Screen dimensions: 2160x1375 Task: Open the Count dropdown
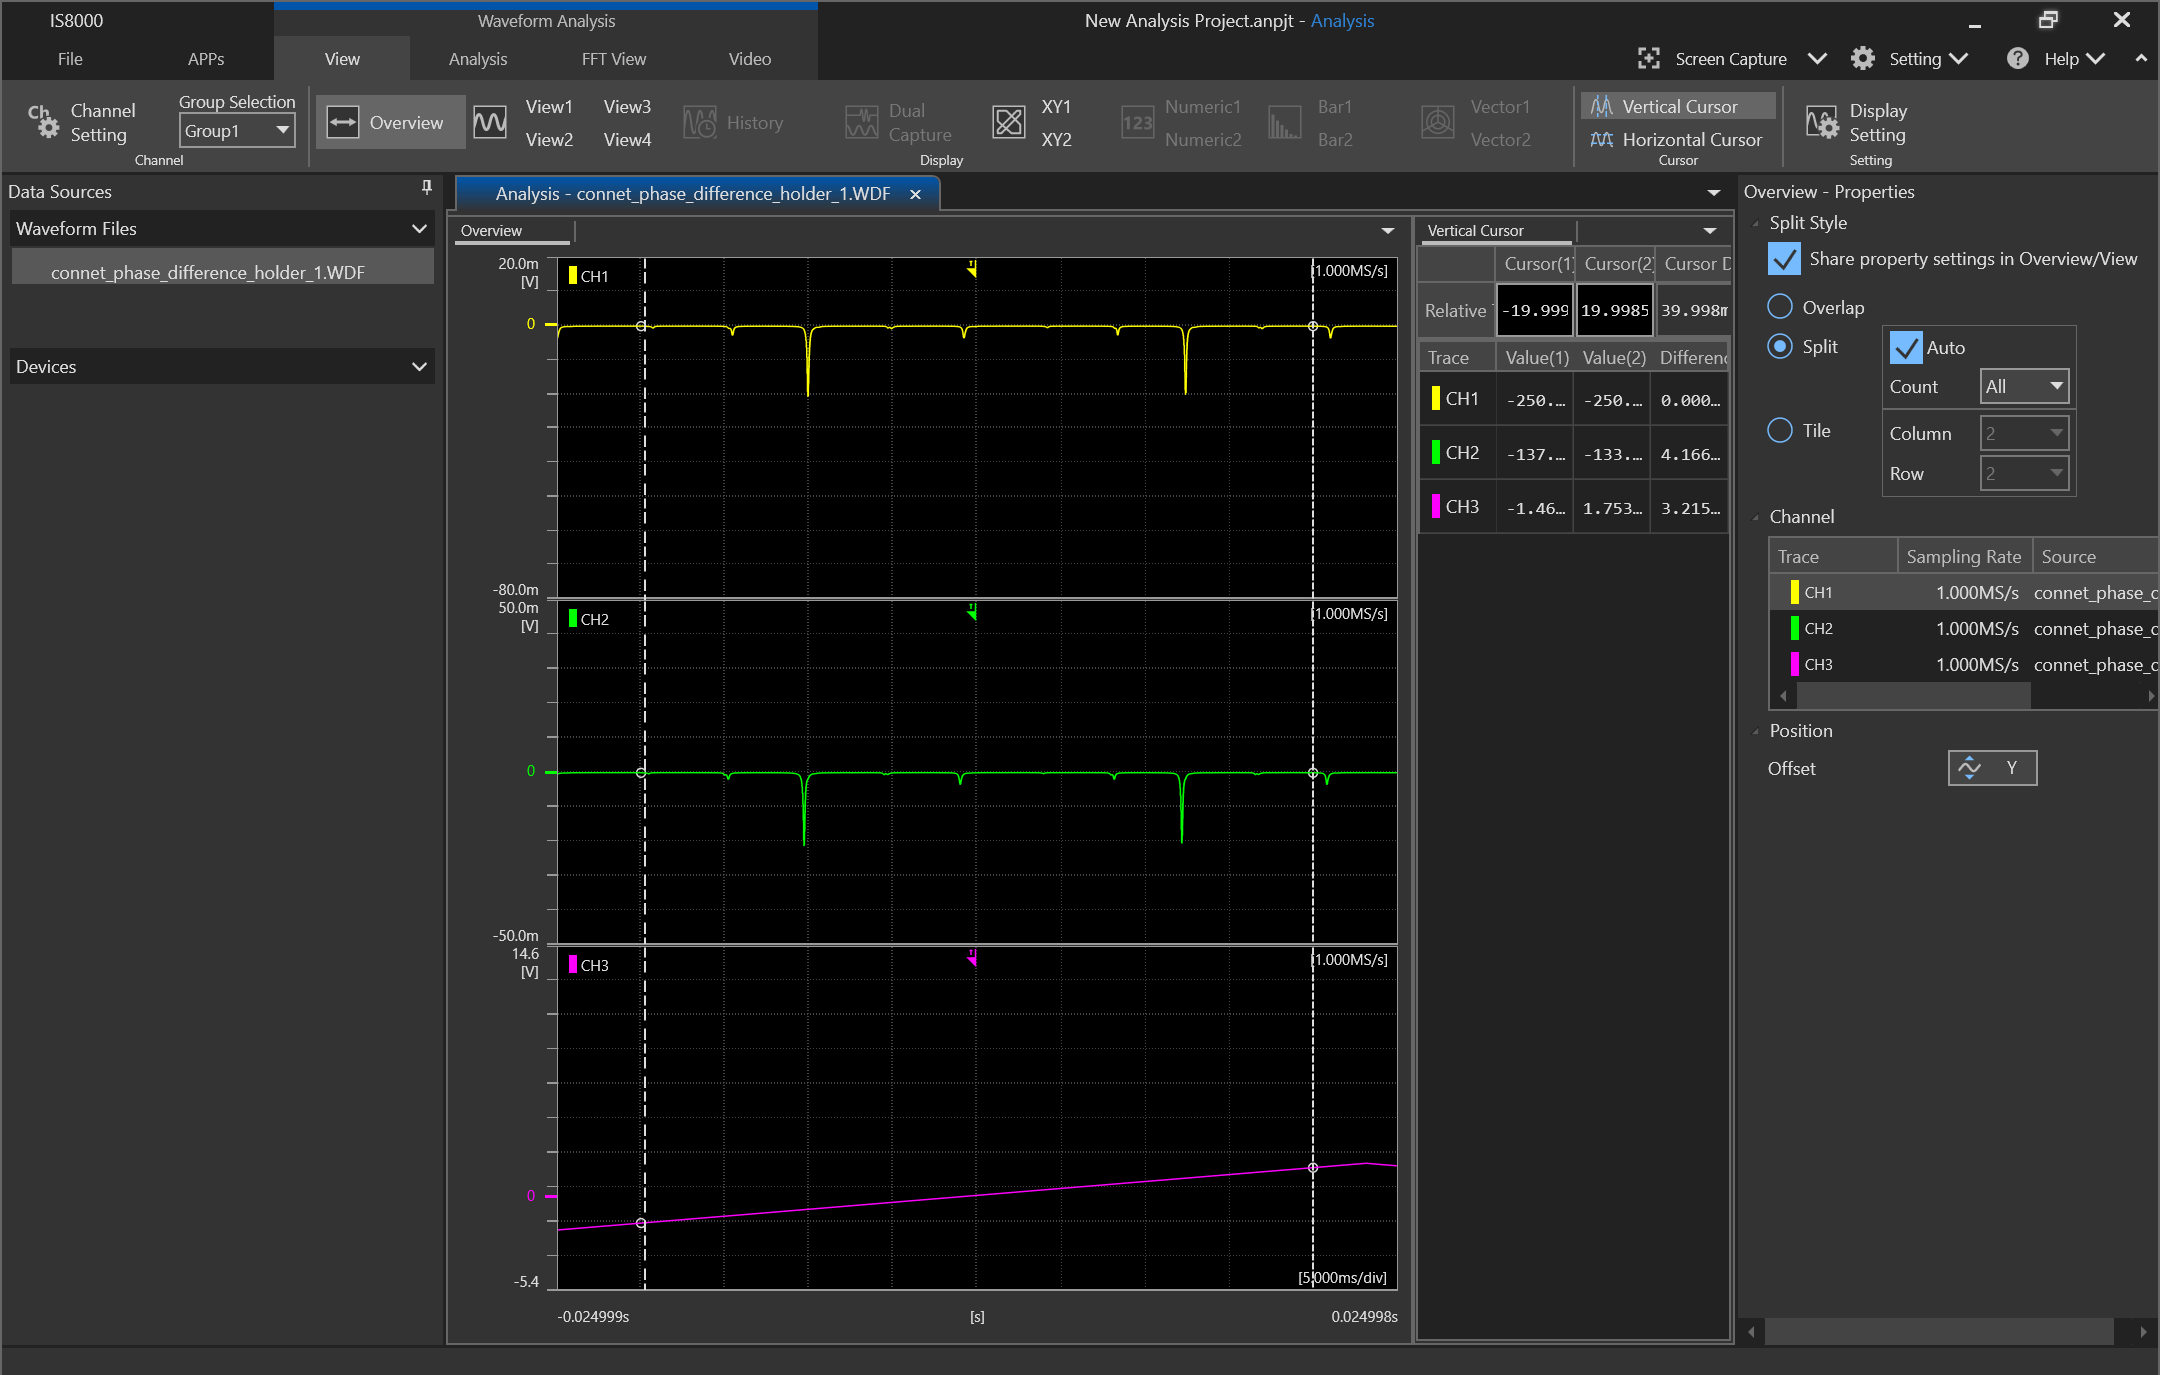point(2024,386)
